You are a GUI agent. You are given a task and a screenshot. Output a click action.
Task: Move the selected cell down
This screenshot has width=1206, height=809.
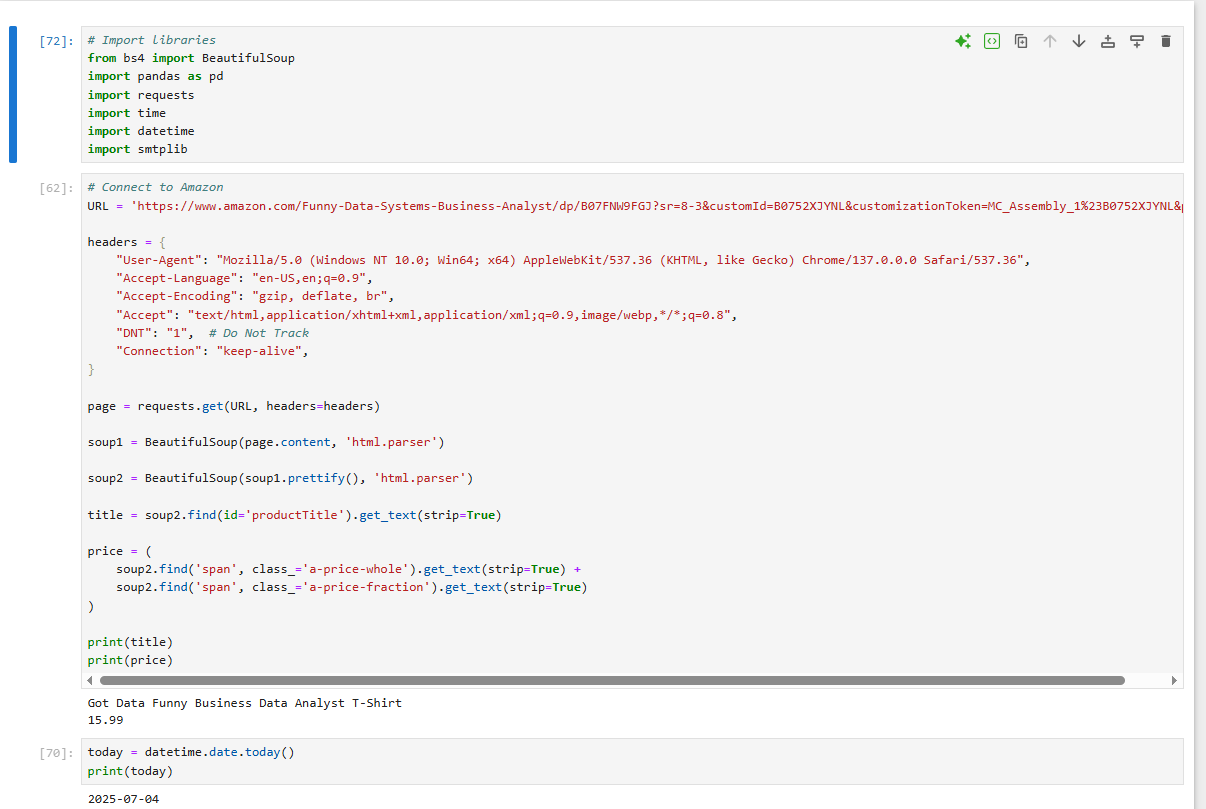pos(1079,41)
